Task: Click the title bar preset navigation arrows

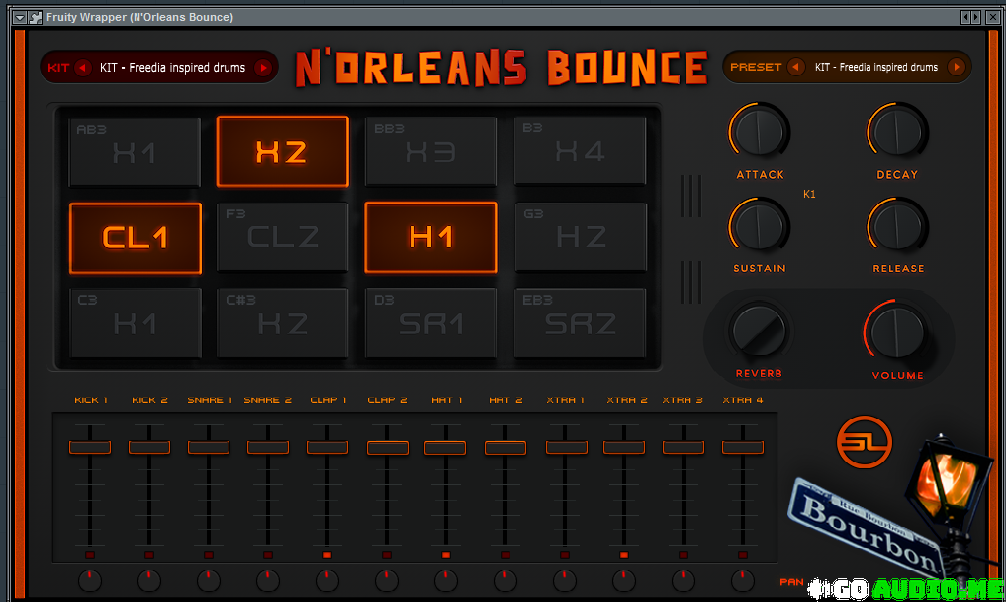Action: pos(970,17)
